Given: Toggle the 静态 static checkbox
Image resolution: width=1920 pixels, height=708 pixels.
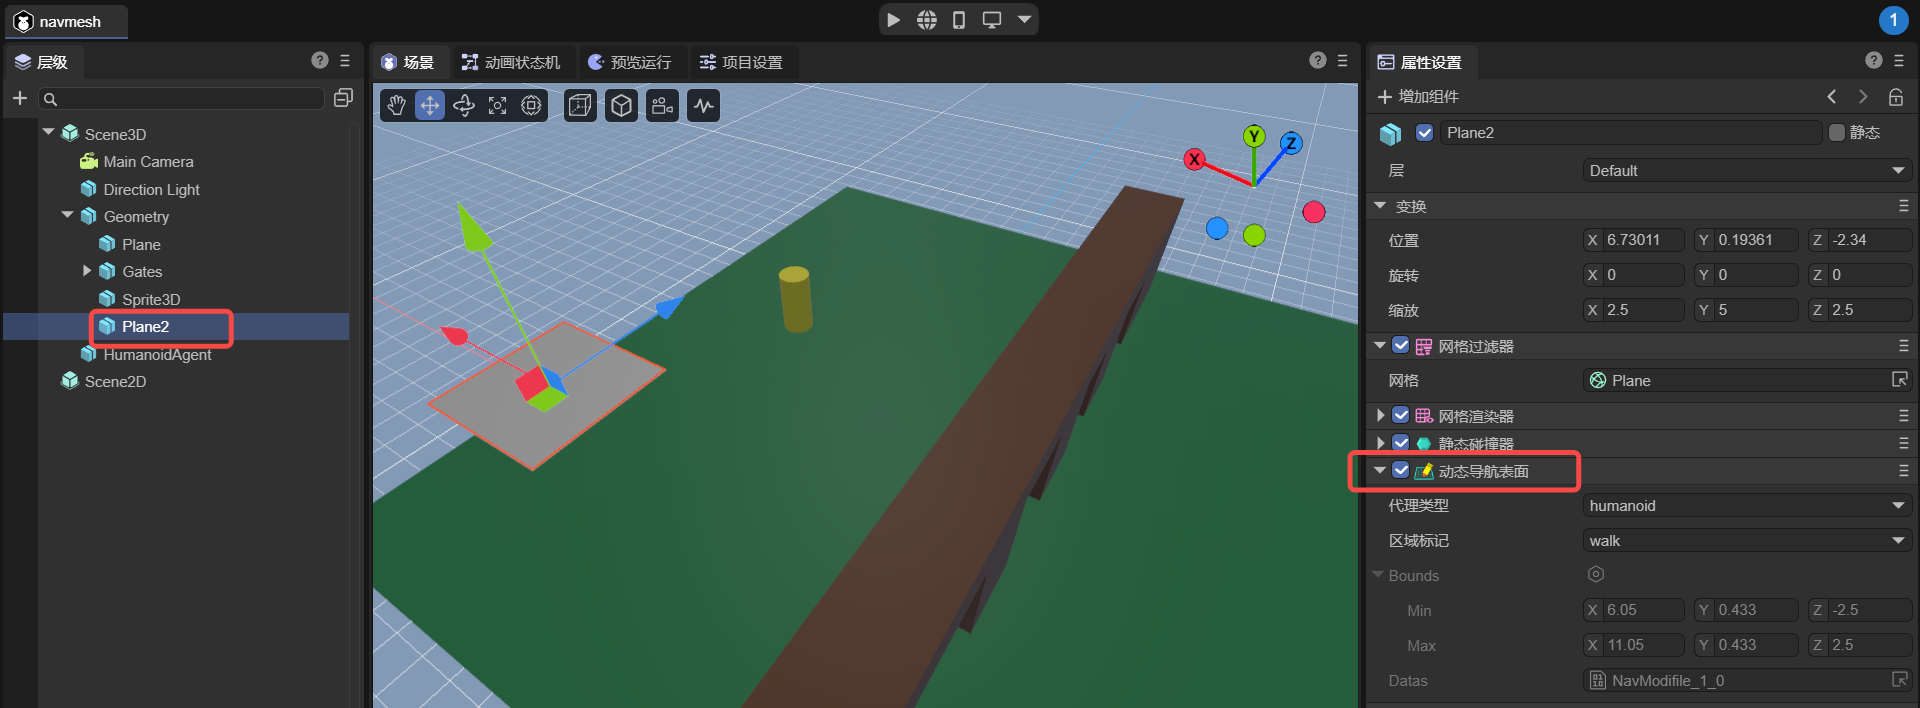Looking at the screenshot, I should [1837, 133].
